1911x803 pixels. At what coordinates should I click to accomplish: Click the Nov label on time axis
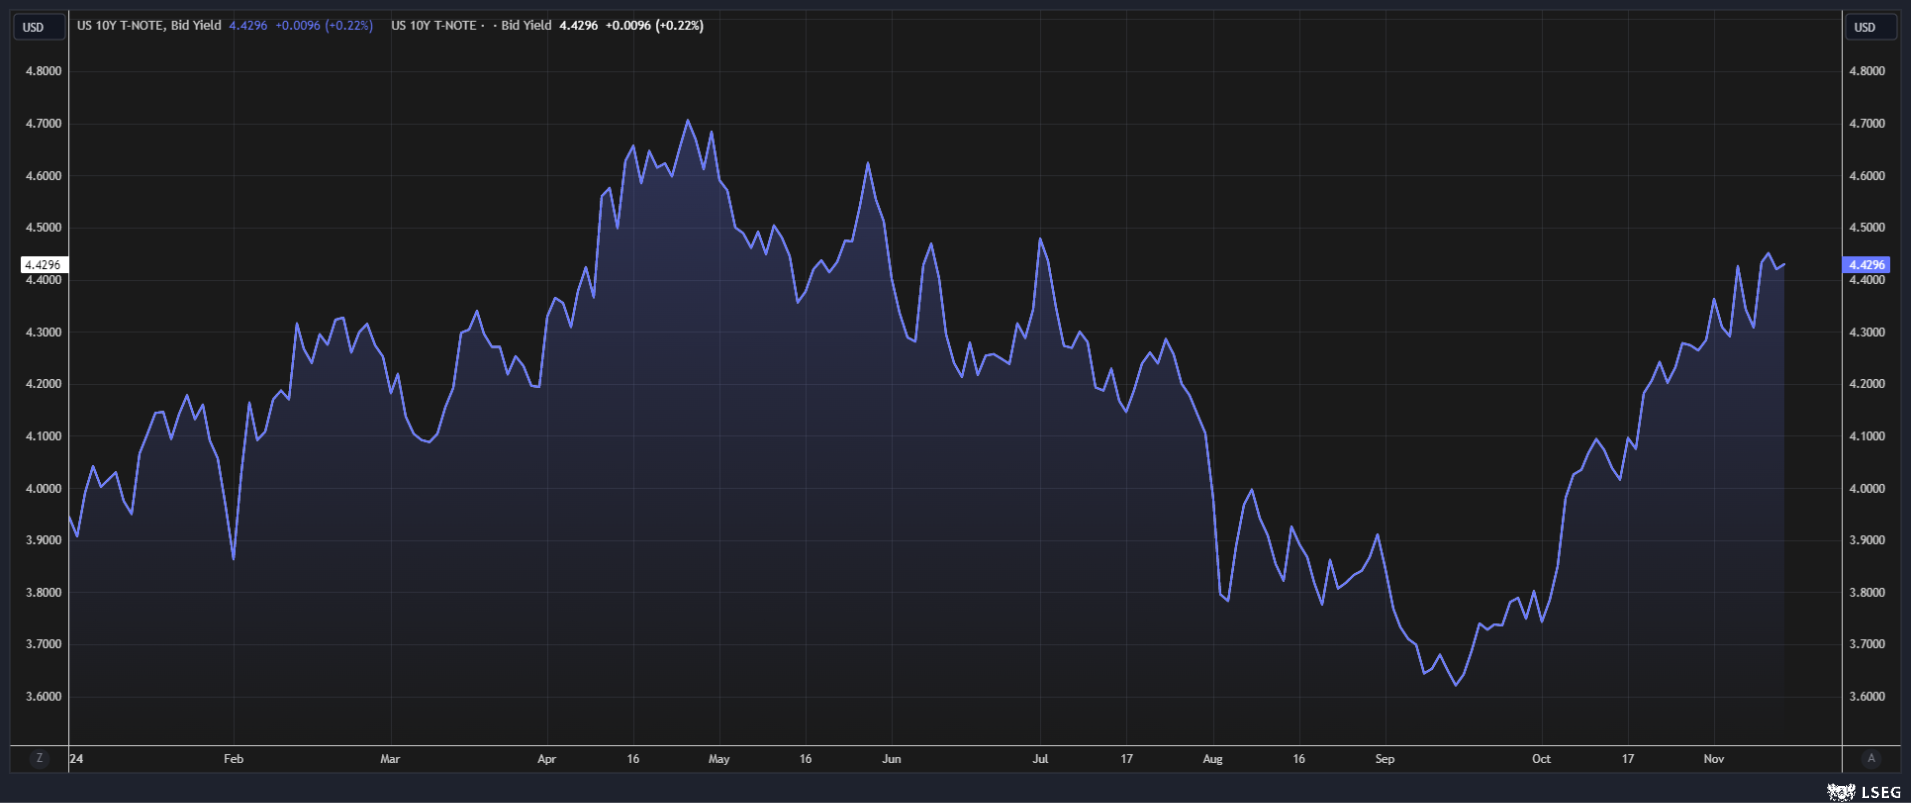click(x=1714, y=759)
